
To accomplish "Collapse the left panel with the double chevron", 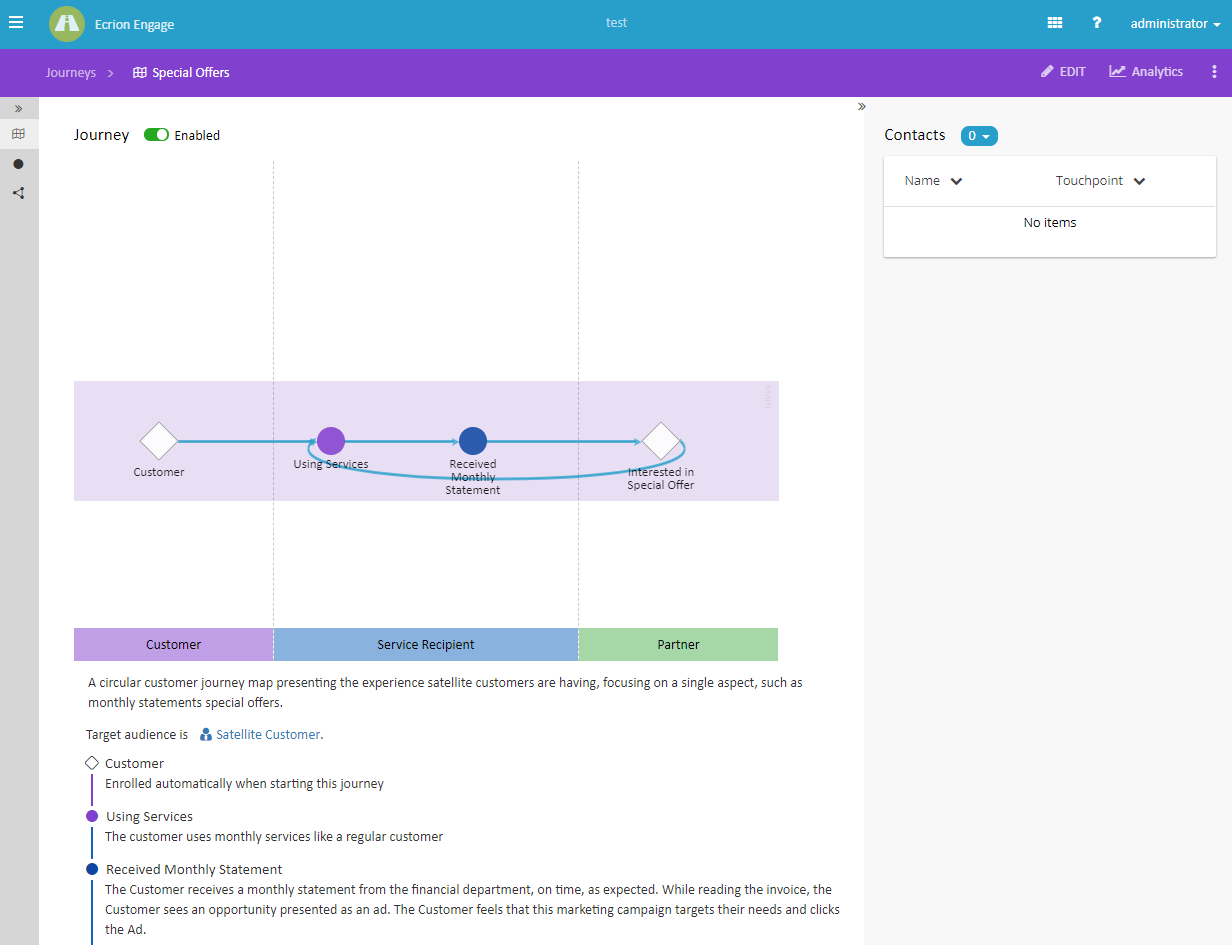I will pos(18,107).
